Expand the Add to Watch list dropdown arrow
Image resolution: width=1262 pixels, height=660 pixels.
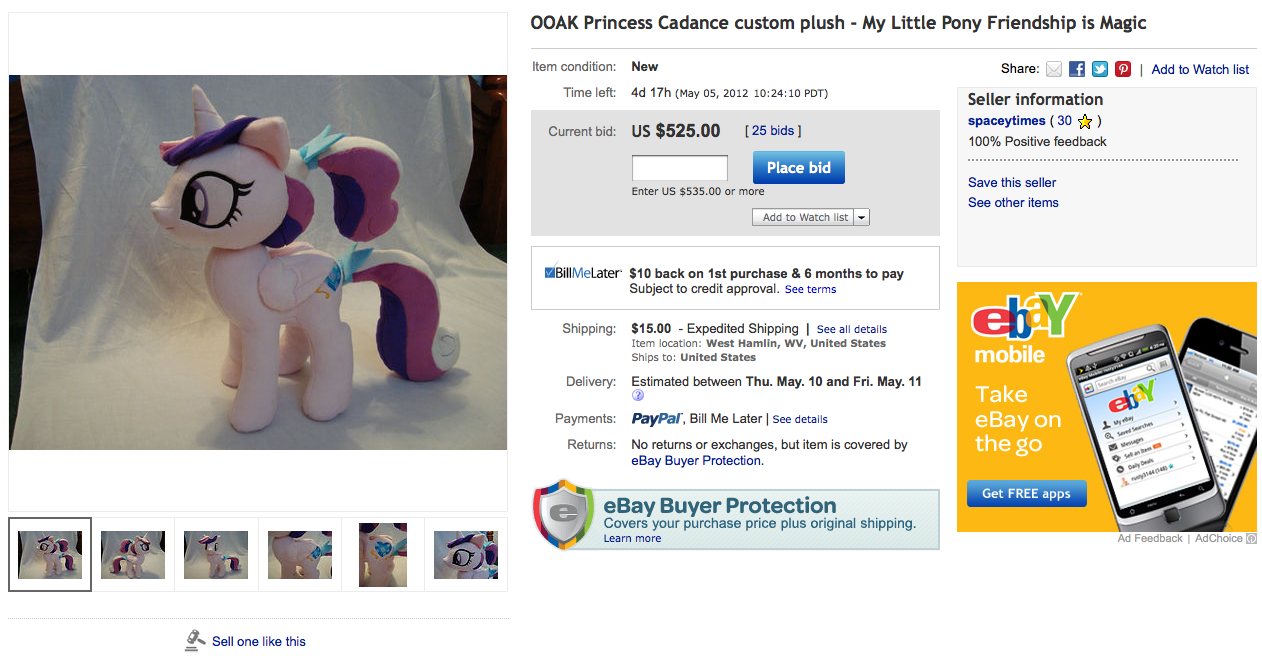[x=862, y=217]
